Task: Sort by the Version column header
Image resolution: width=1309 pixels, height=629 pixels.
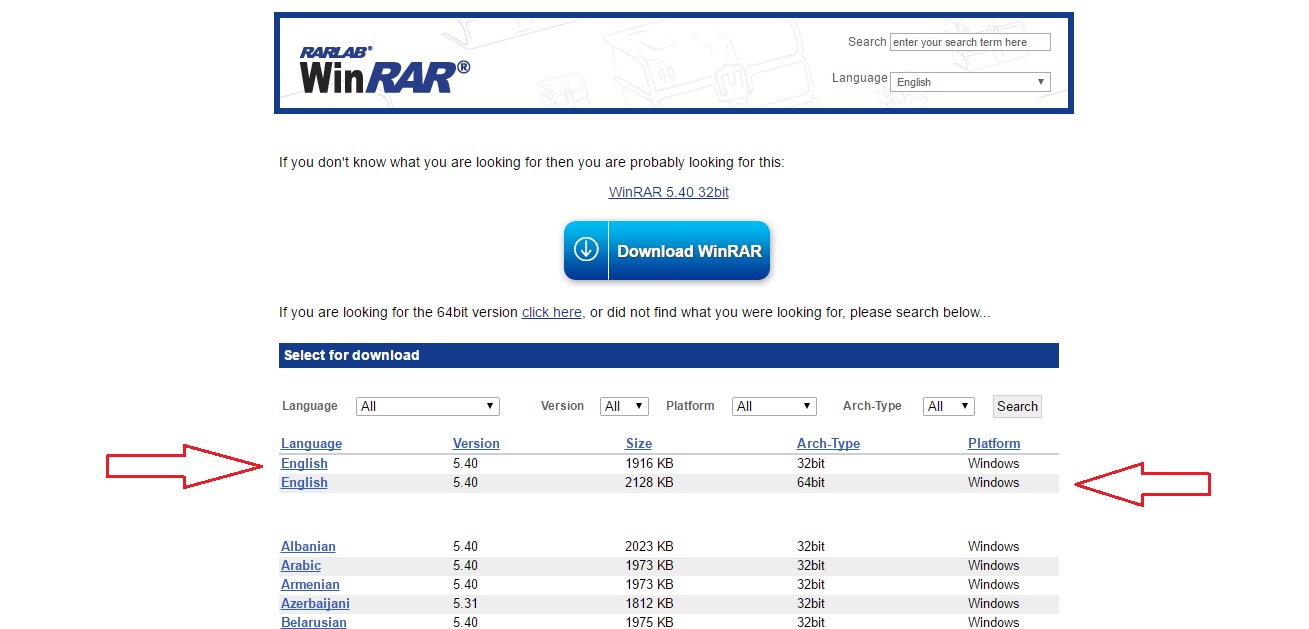Action: coord(476,443)
